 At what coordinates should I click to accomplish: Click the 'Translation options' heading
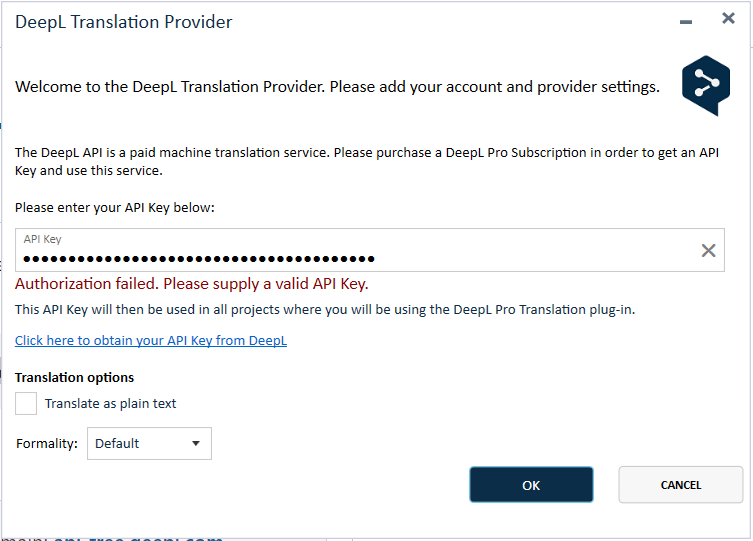tap(75, 377)
